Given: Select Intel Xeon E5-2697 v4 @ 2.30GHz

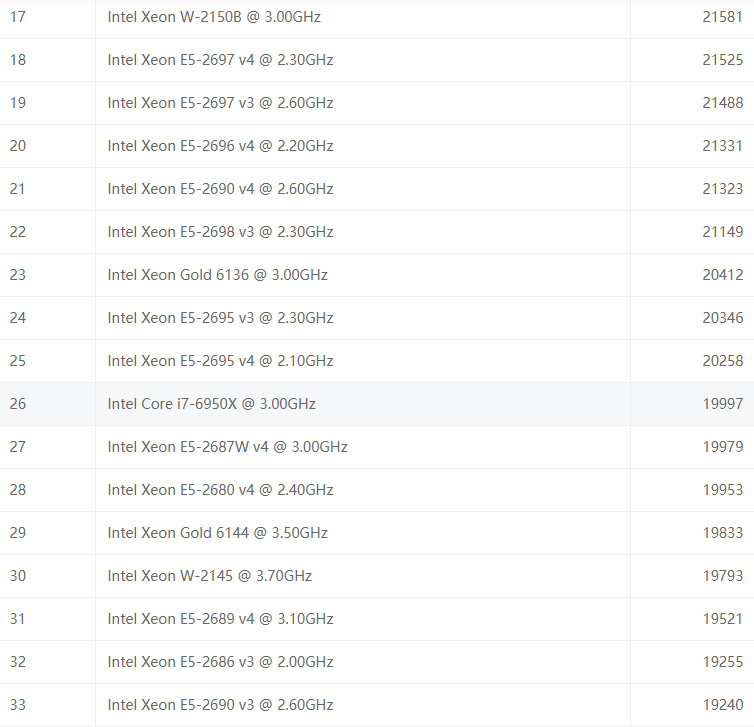Looking at the screenshot, I should pyautogui.click(x=220, y=60).
